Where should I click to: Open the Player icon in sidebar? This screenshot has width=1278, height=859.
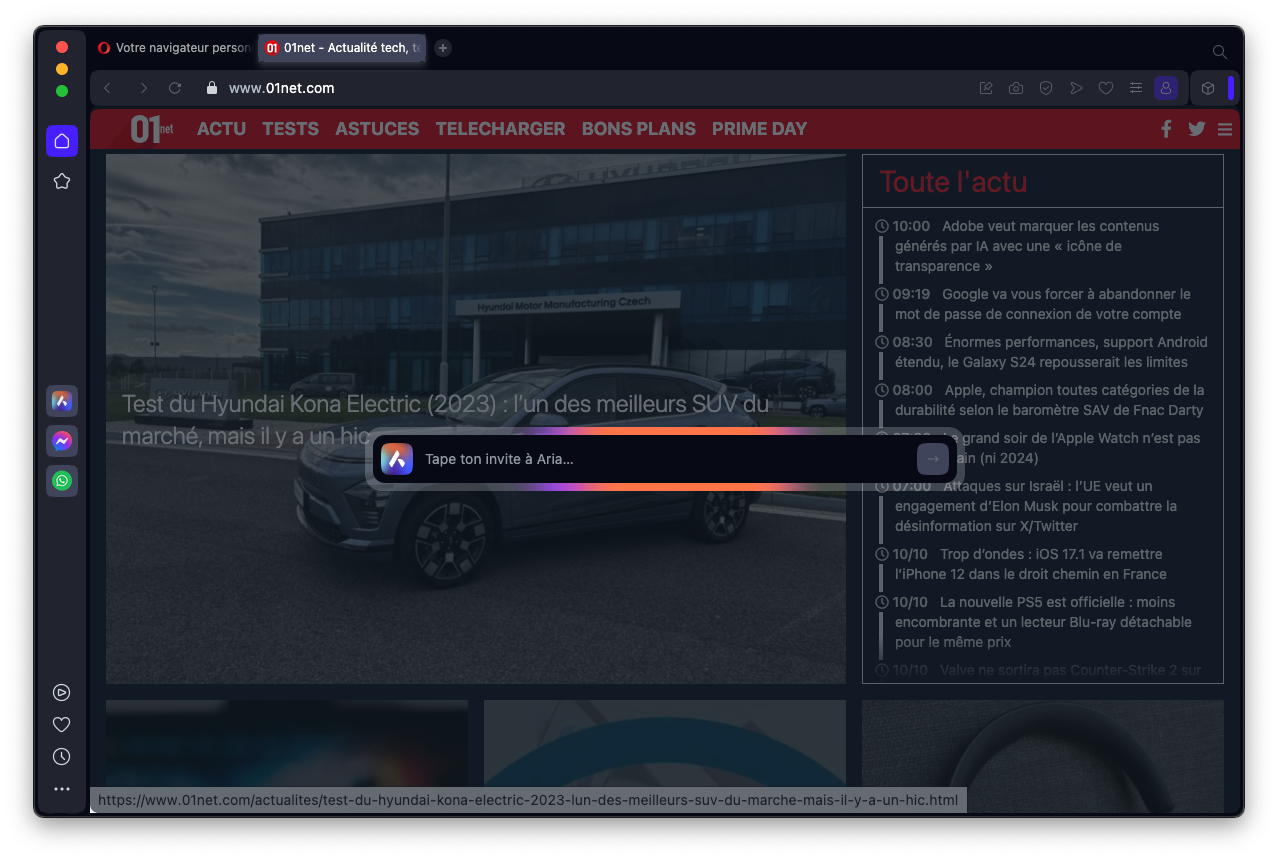tap(62, 692)
